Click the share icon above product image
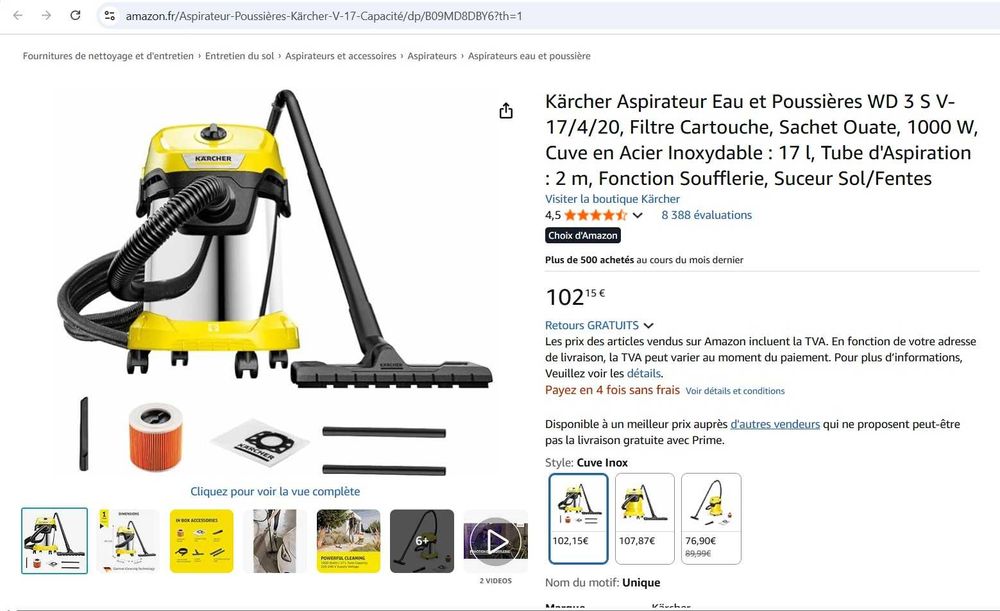 point(506,111)
